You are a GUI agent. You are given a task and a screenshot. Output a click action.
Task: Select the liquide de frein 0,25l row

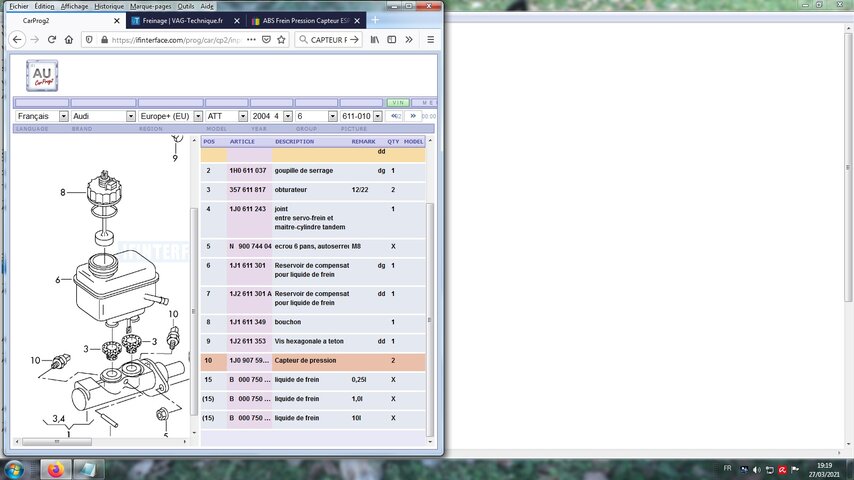coord(313,380)
